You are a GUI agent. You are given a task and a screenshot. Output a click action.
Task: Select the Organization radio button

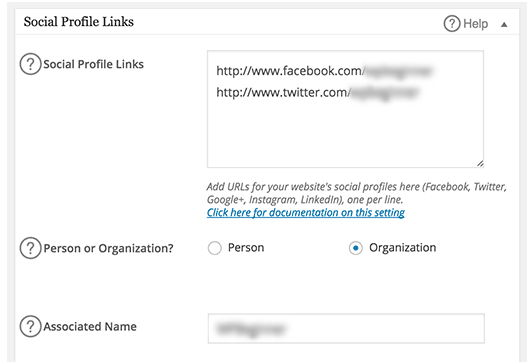click(x=356, y=248)
